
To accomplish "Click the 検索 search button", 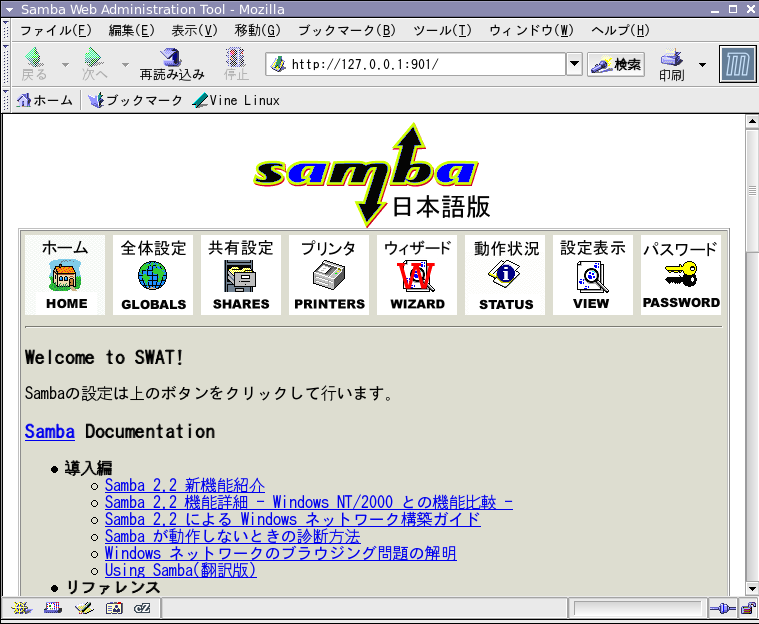I will pyautogui.click(x=616, y=64).
